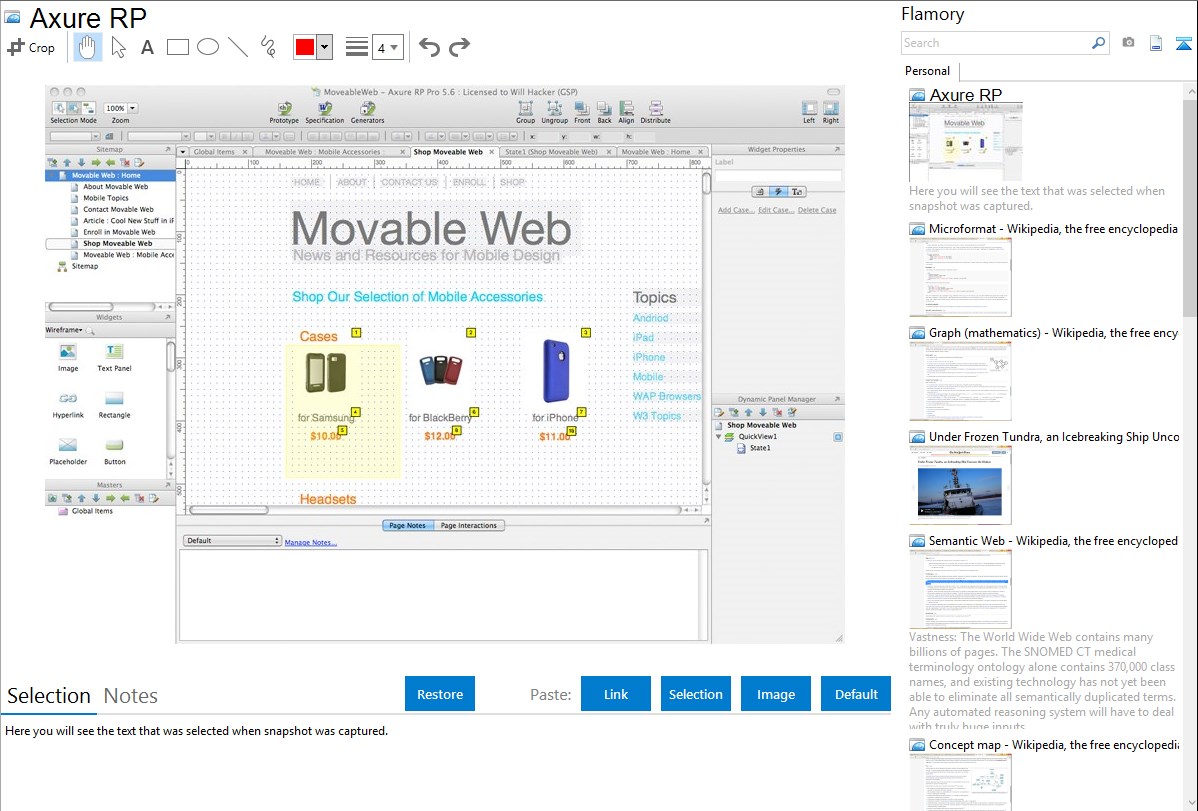1198x811 pixels.
Task: Click the Restore button
Action: click(440, 694)
